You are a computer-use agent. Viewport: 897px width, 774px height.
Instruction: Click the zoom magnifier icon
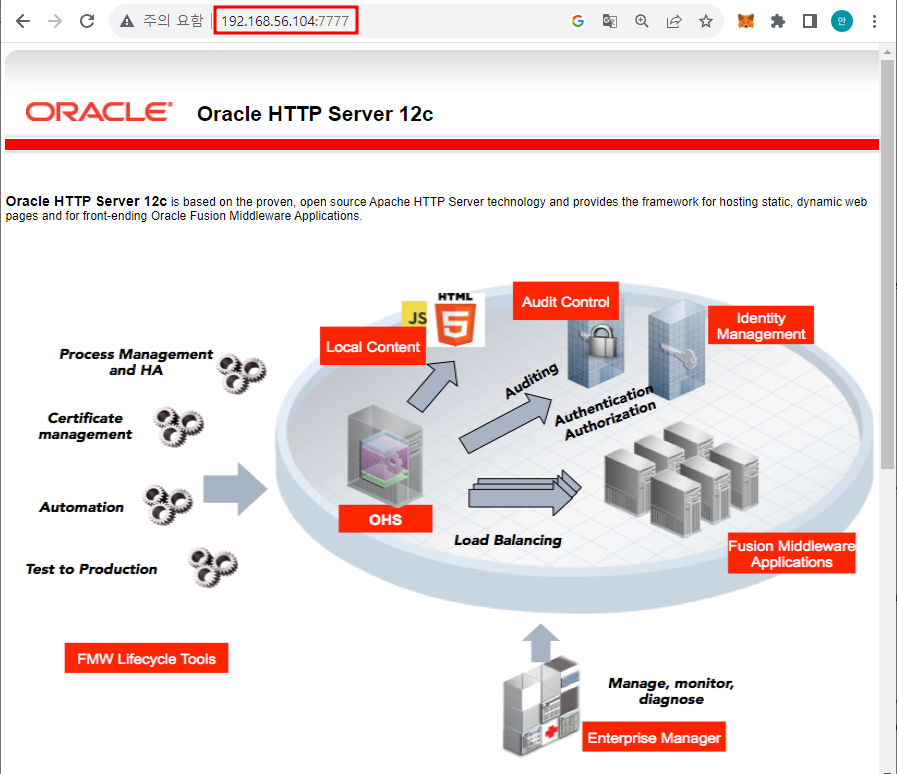click(x=642, y=21)
